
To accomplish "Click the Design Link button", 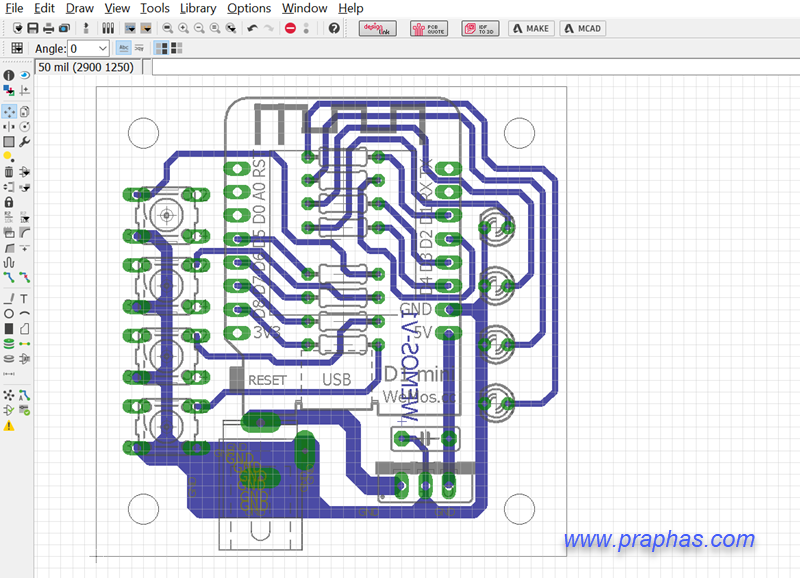I will point(377,29).
